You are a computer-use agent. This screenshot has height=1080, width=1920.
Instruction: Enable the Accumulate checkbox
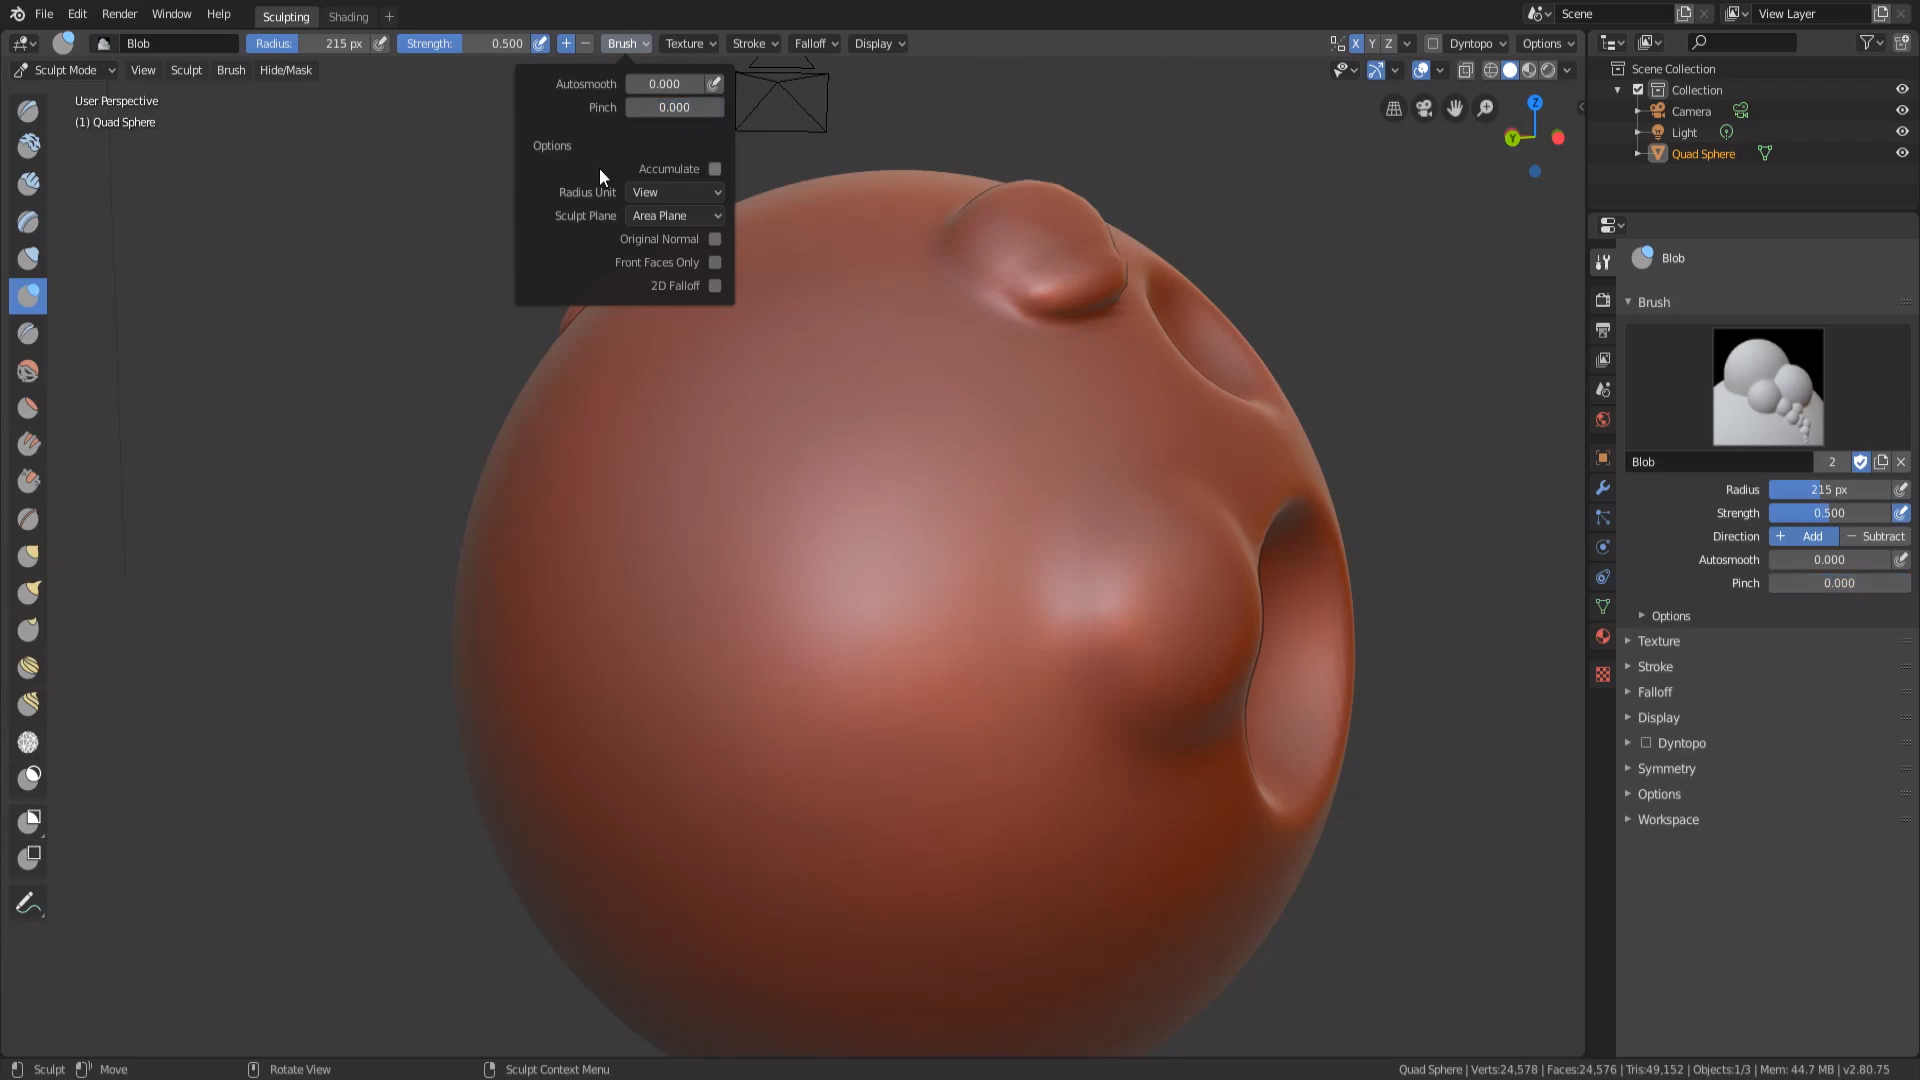[715, 169]
